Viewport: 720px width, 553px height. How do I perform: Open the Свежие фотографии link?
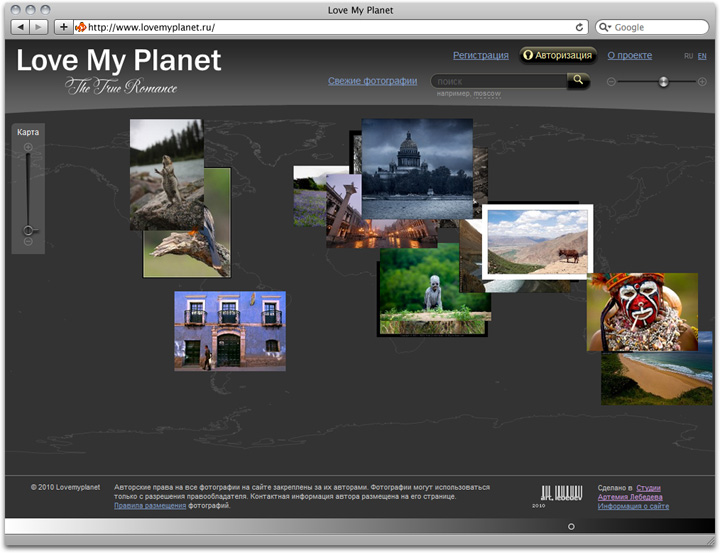[372, 81]
